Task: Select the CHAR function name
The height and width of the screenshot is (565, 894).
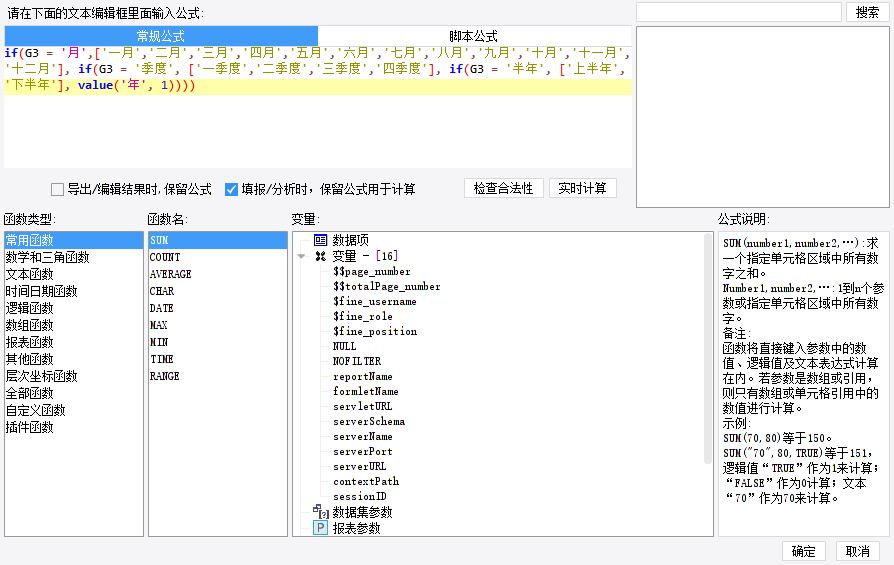Action: coord(218,291)
